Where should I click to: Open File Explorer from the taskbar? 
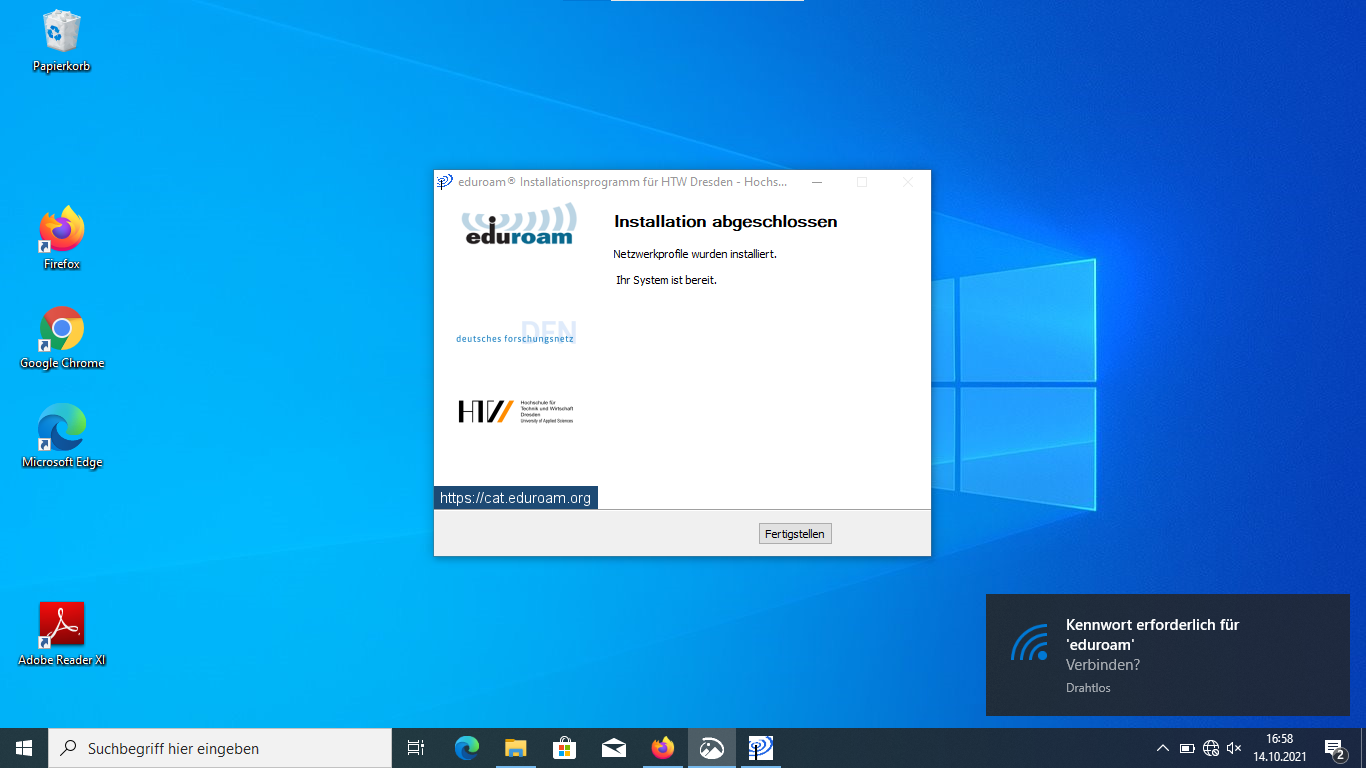pos(516,748)
